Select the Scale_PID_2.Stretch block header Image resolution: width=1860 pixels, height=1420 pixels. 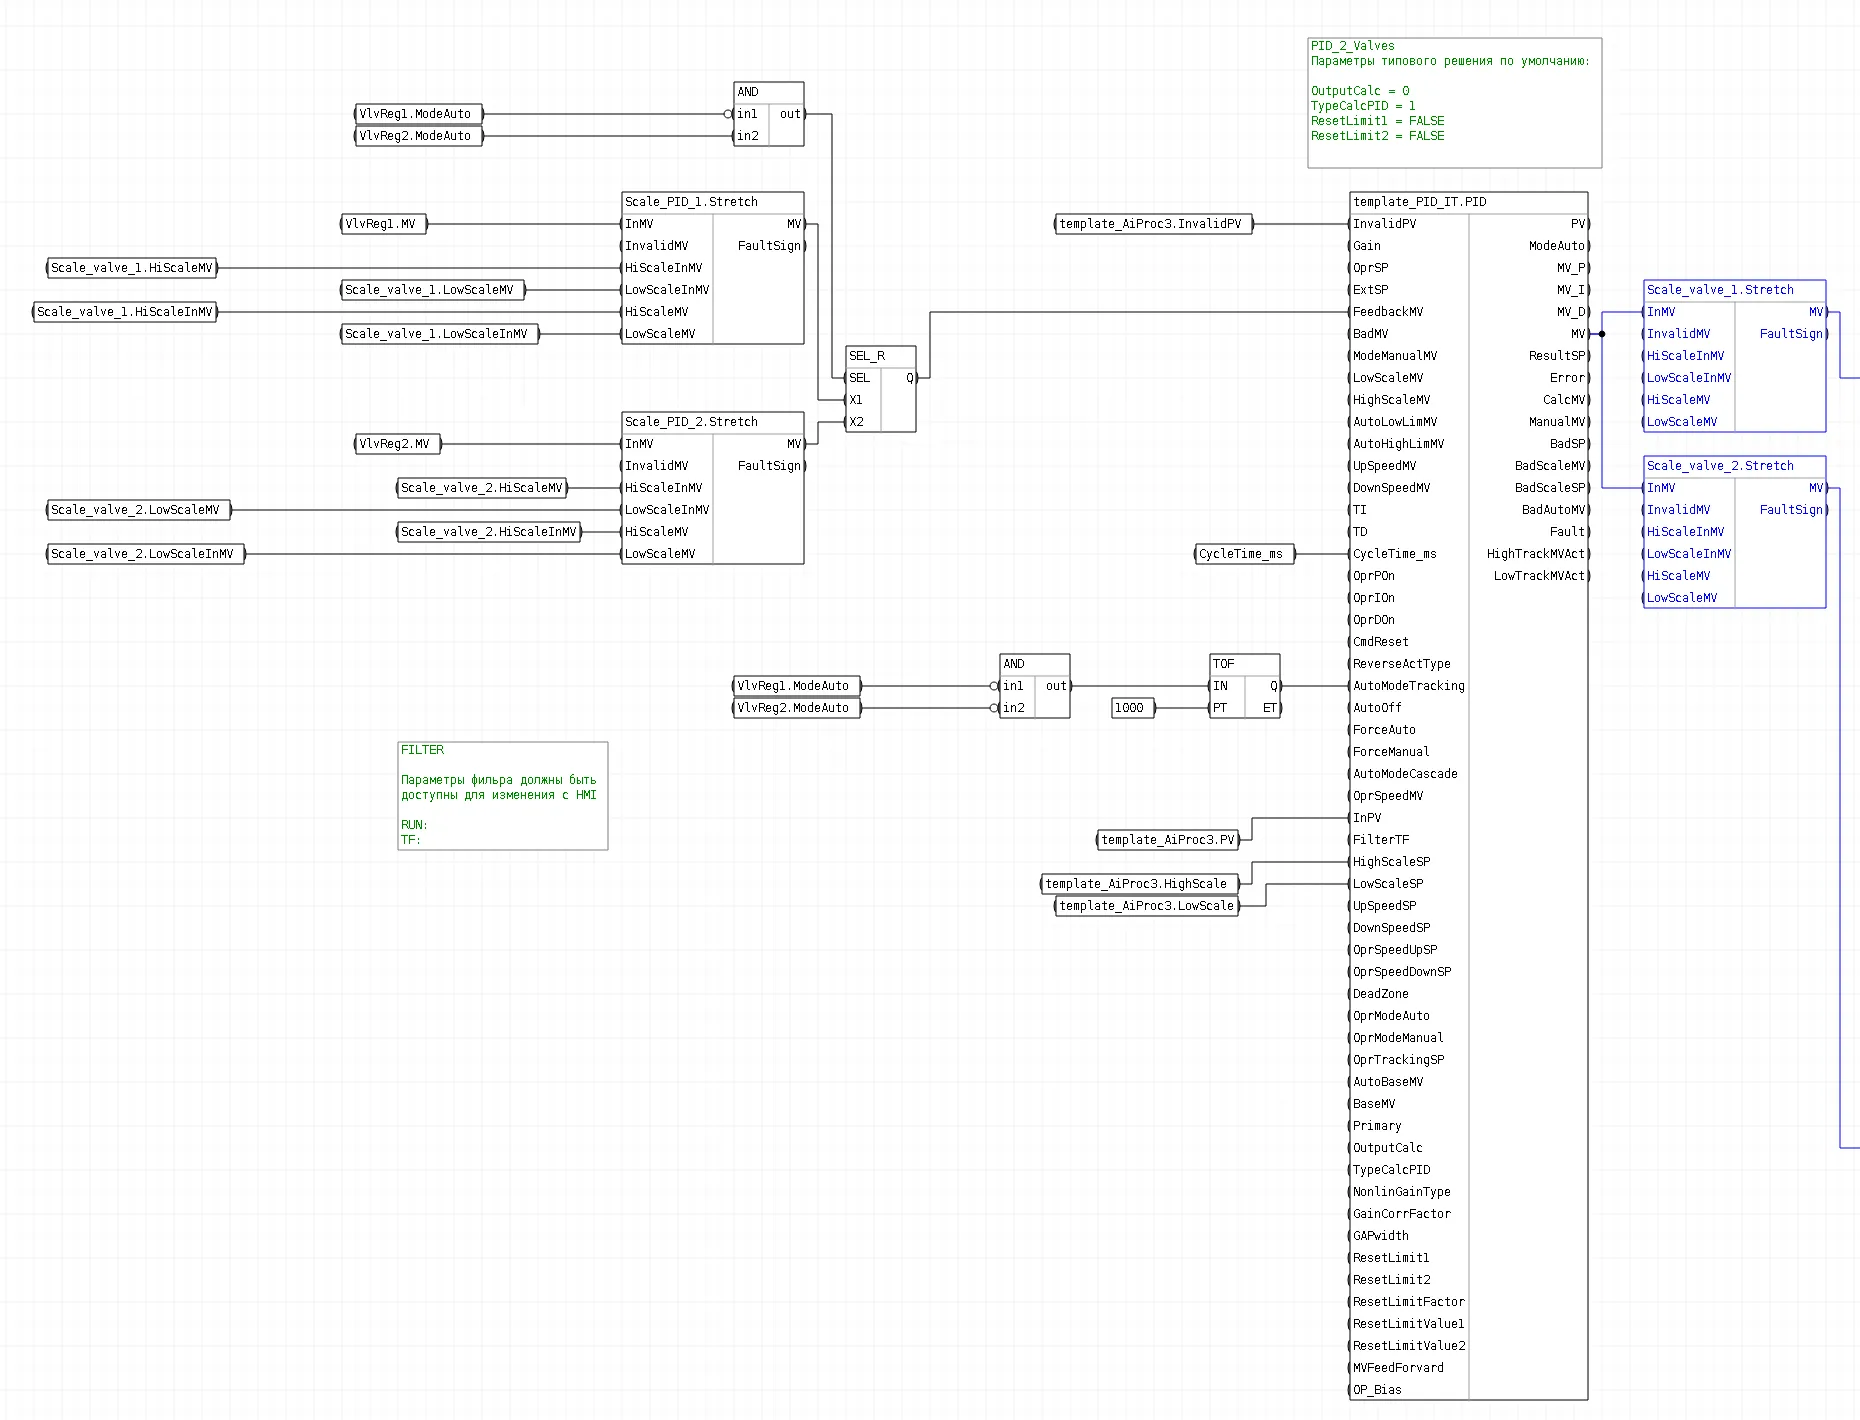tap(713, 422)
